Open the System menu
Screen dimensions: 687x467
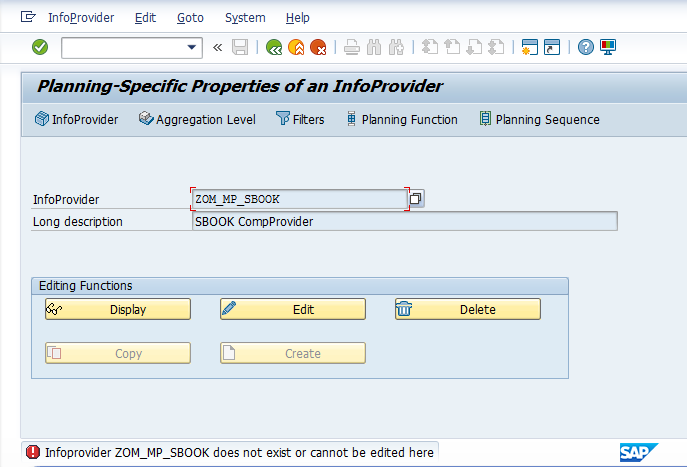click(245, 18)
